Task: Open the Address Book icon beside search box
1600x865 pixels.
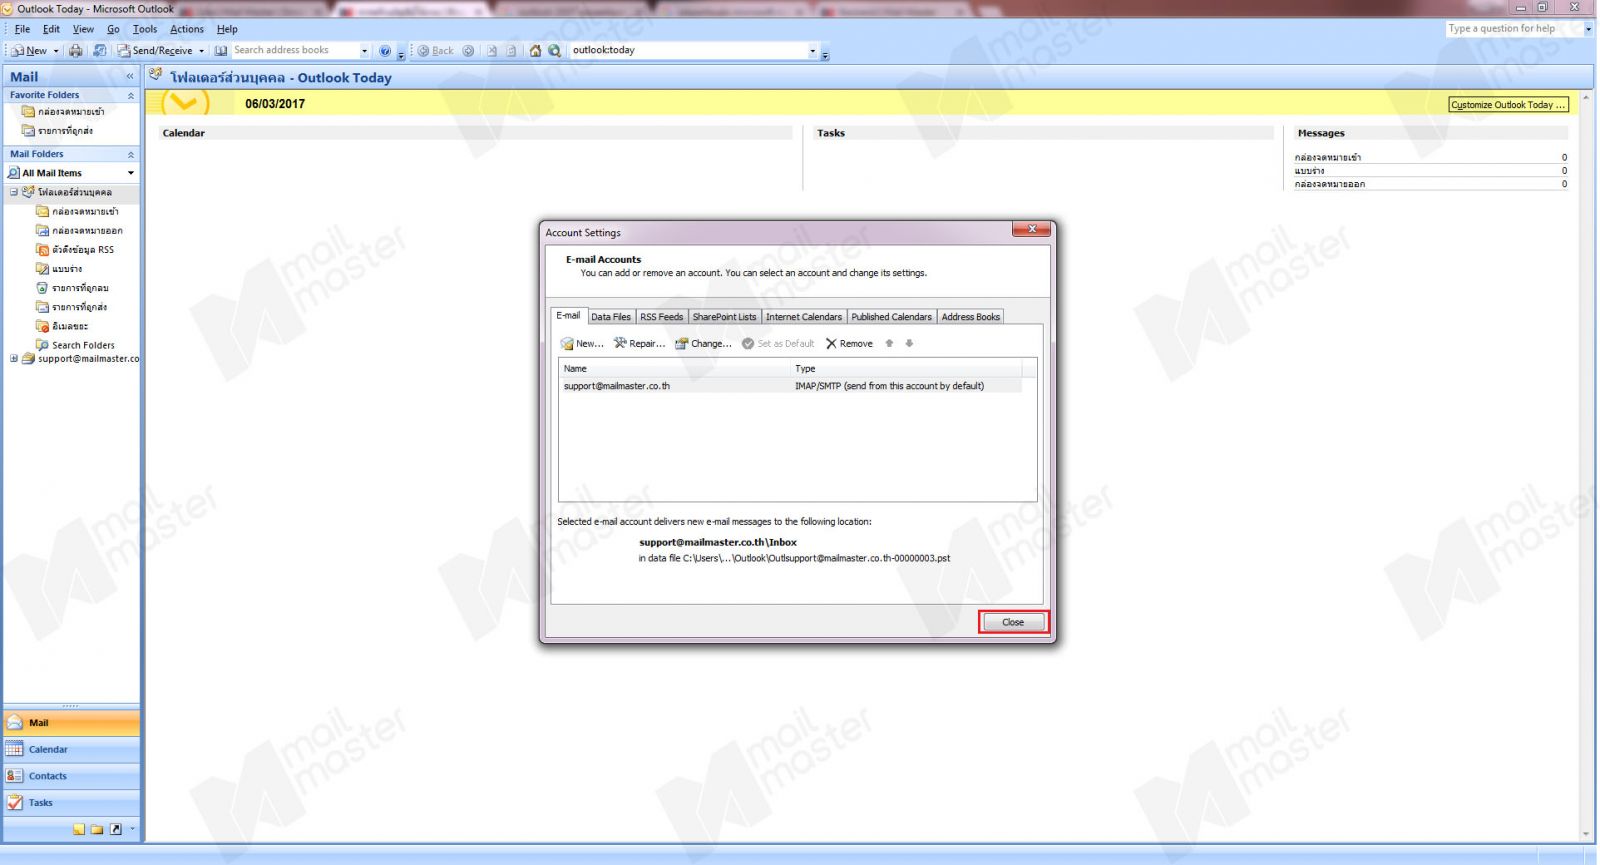Action: tap(221, 50)
